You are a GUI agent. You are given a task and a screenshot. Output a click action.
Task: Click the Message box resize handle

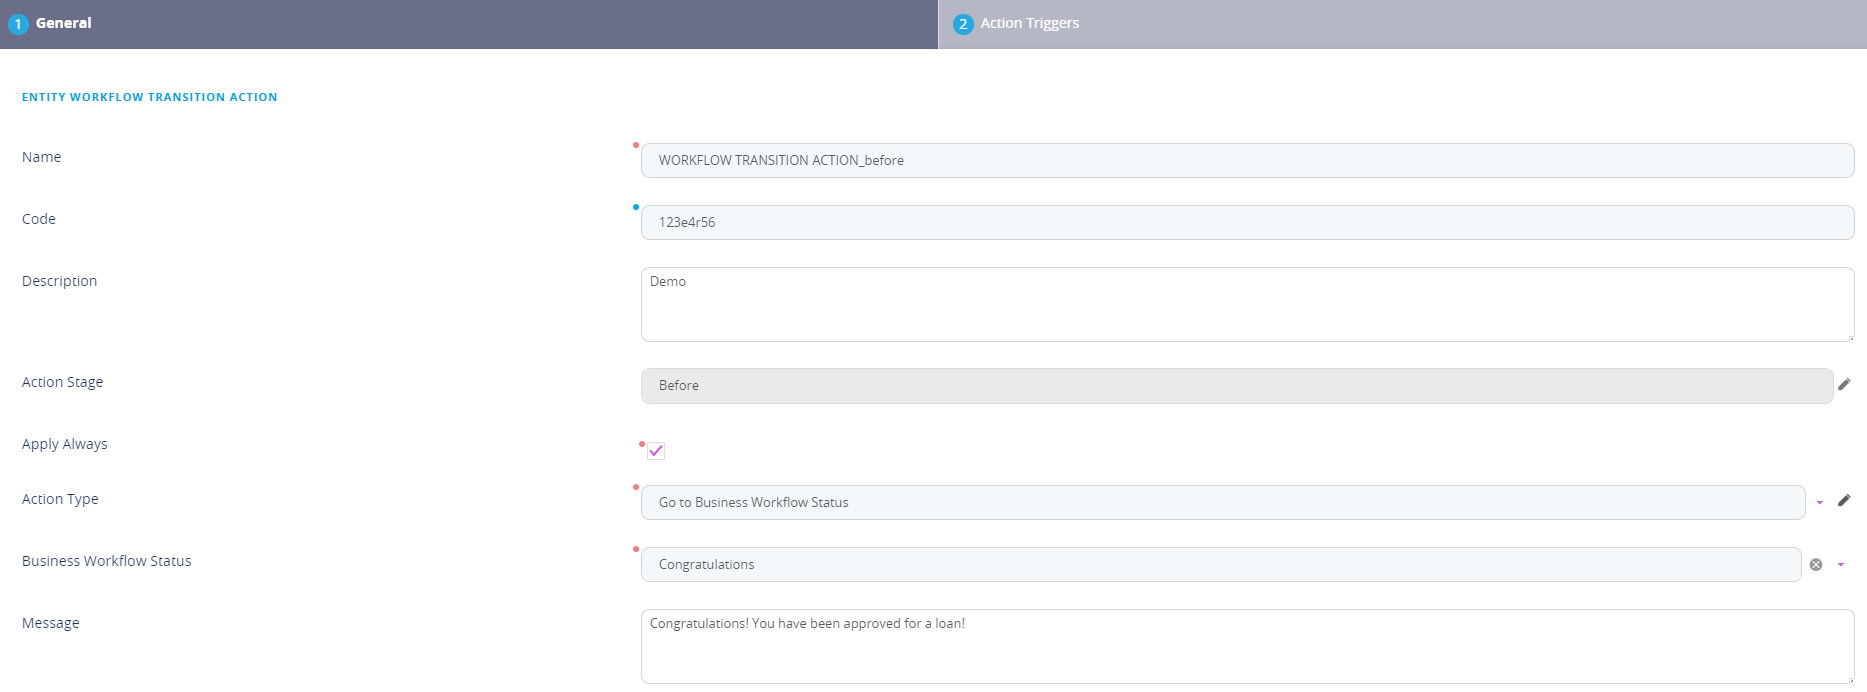pos(1850,680)
